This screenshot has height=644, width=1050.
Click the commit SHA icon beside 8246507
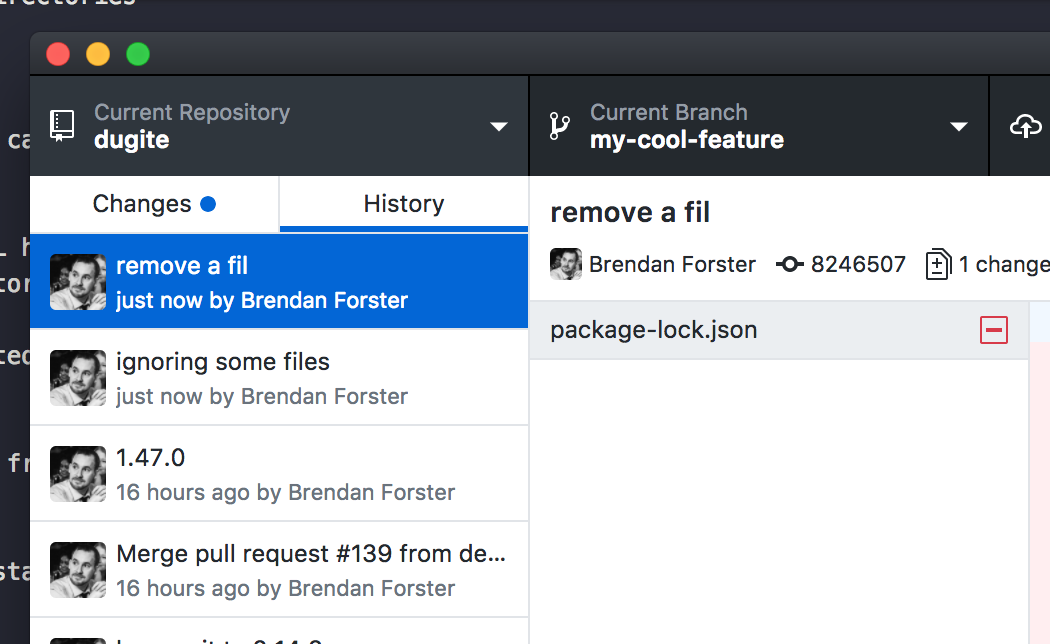(789, 265)
